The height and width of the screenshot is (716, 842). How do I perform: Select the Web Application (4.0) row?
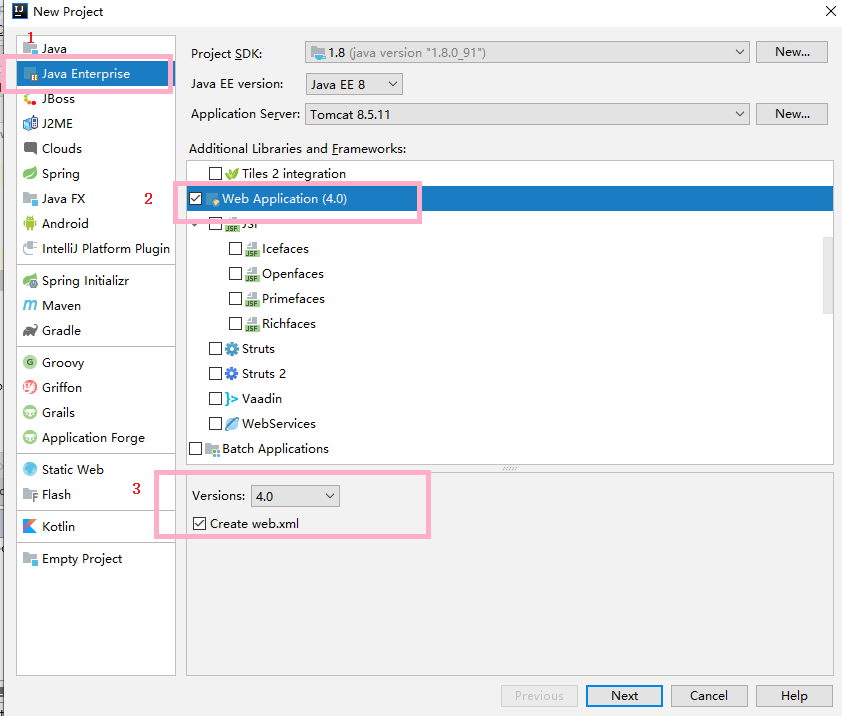[510, 199]
